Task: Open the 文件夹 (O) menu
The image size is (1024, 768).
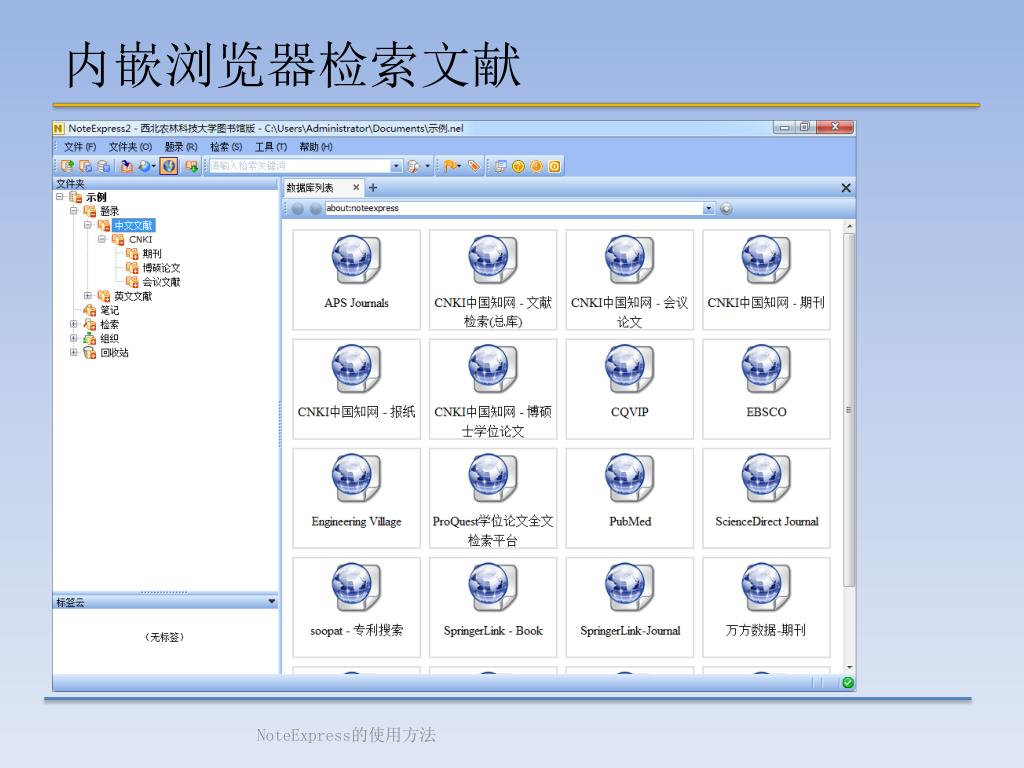Action: 130,147
